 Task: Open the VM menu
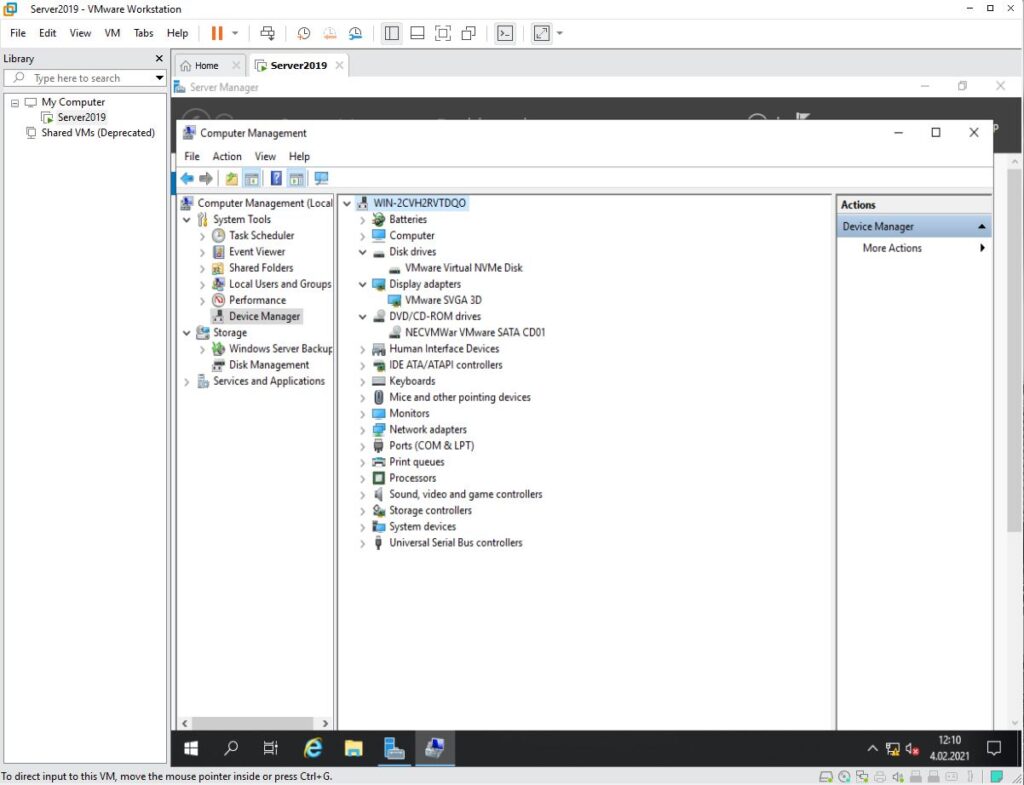112,33
